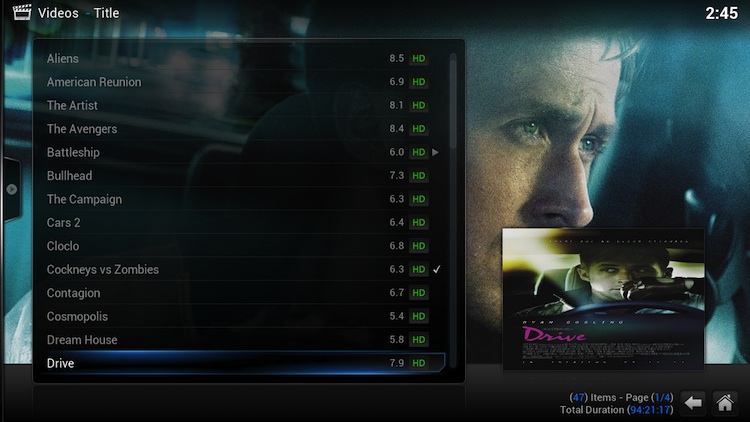Go back using the arrow button
This screenshot has height=422, width=750.
pos(693,403)
